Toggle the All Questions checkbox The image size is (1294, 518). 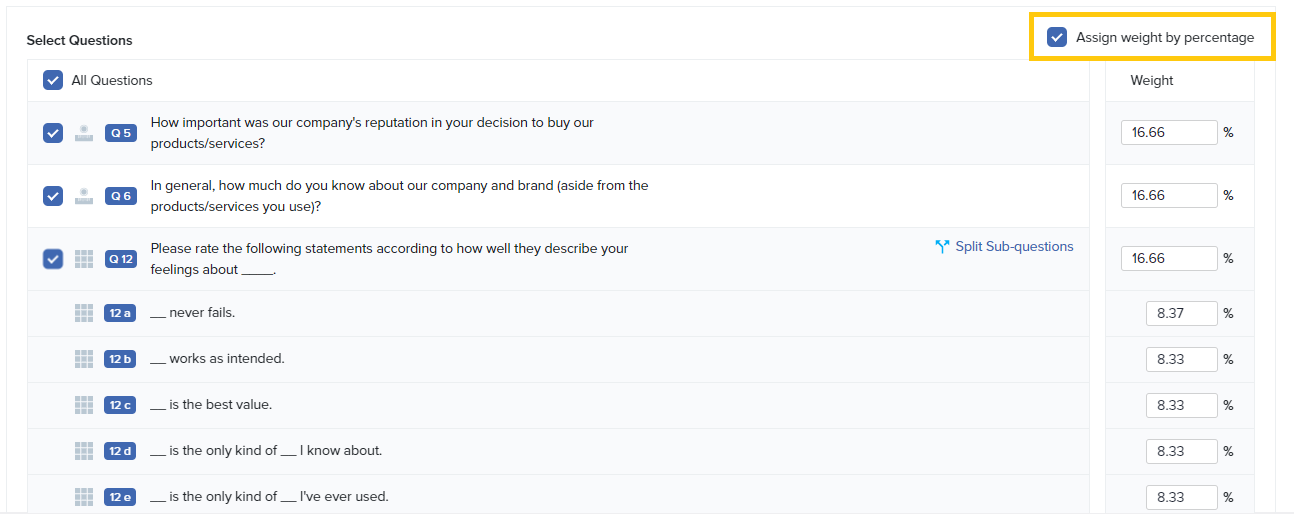[53, 80]
